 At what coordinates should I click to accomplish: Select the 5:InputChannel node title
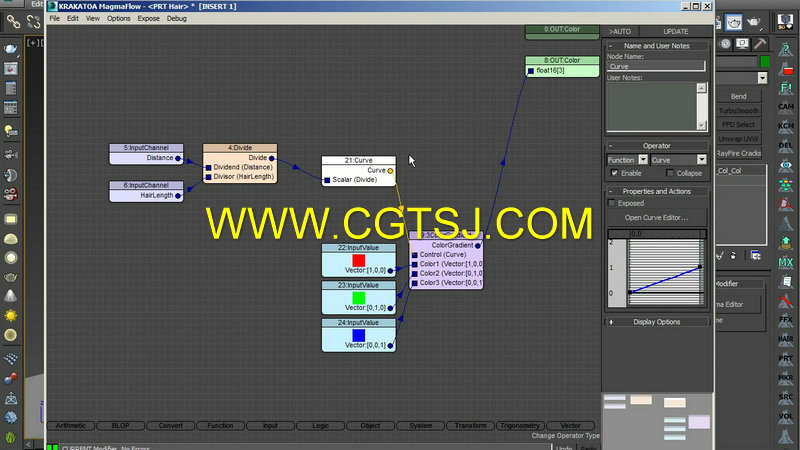coord(146,147)
